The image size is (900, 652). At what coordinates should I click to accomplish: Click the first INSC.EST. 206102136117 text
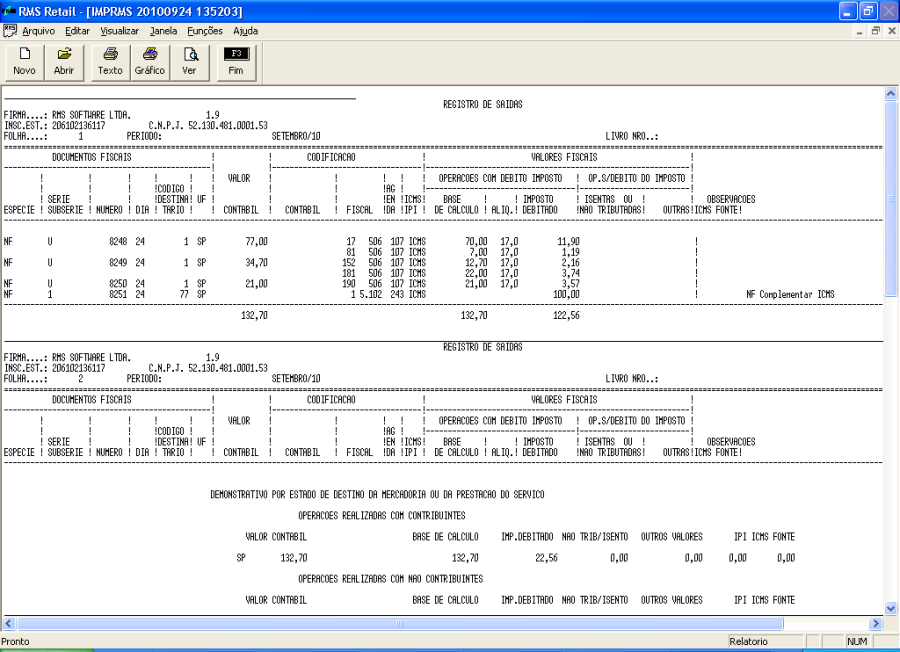(x=55, y=126)
